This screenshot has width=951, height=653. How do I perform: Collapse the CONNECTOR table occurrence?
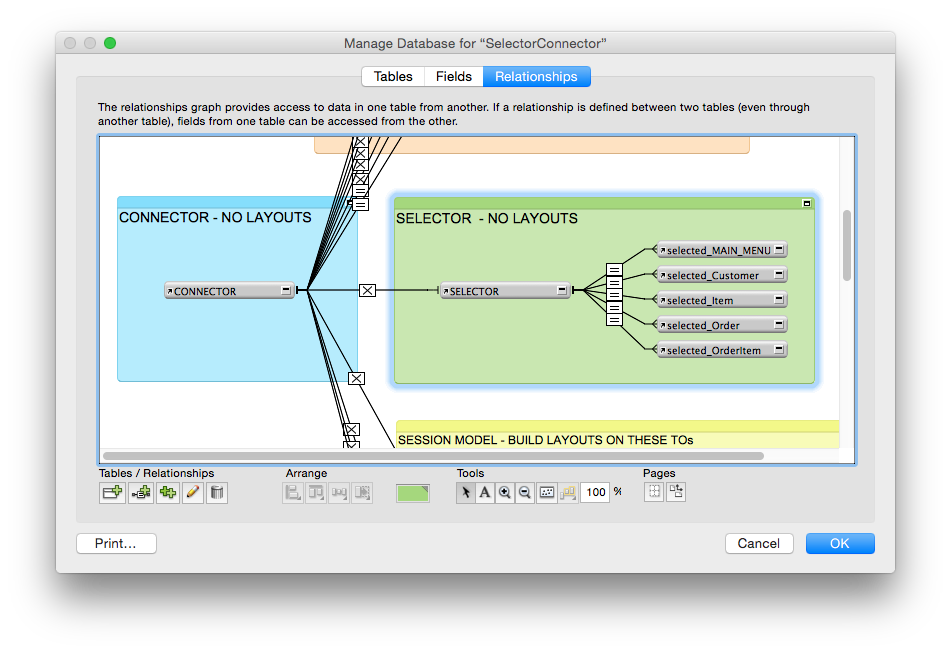click(286, 290)
